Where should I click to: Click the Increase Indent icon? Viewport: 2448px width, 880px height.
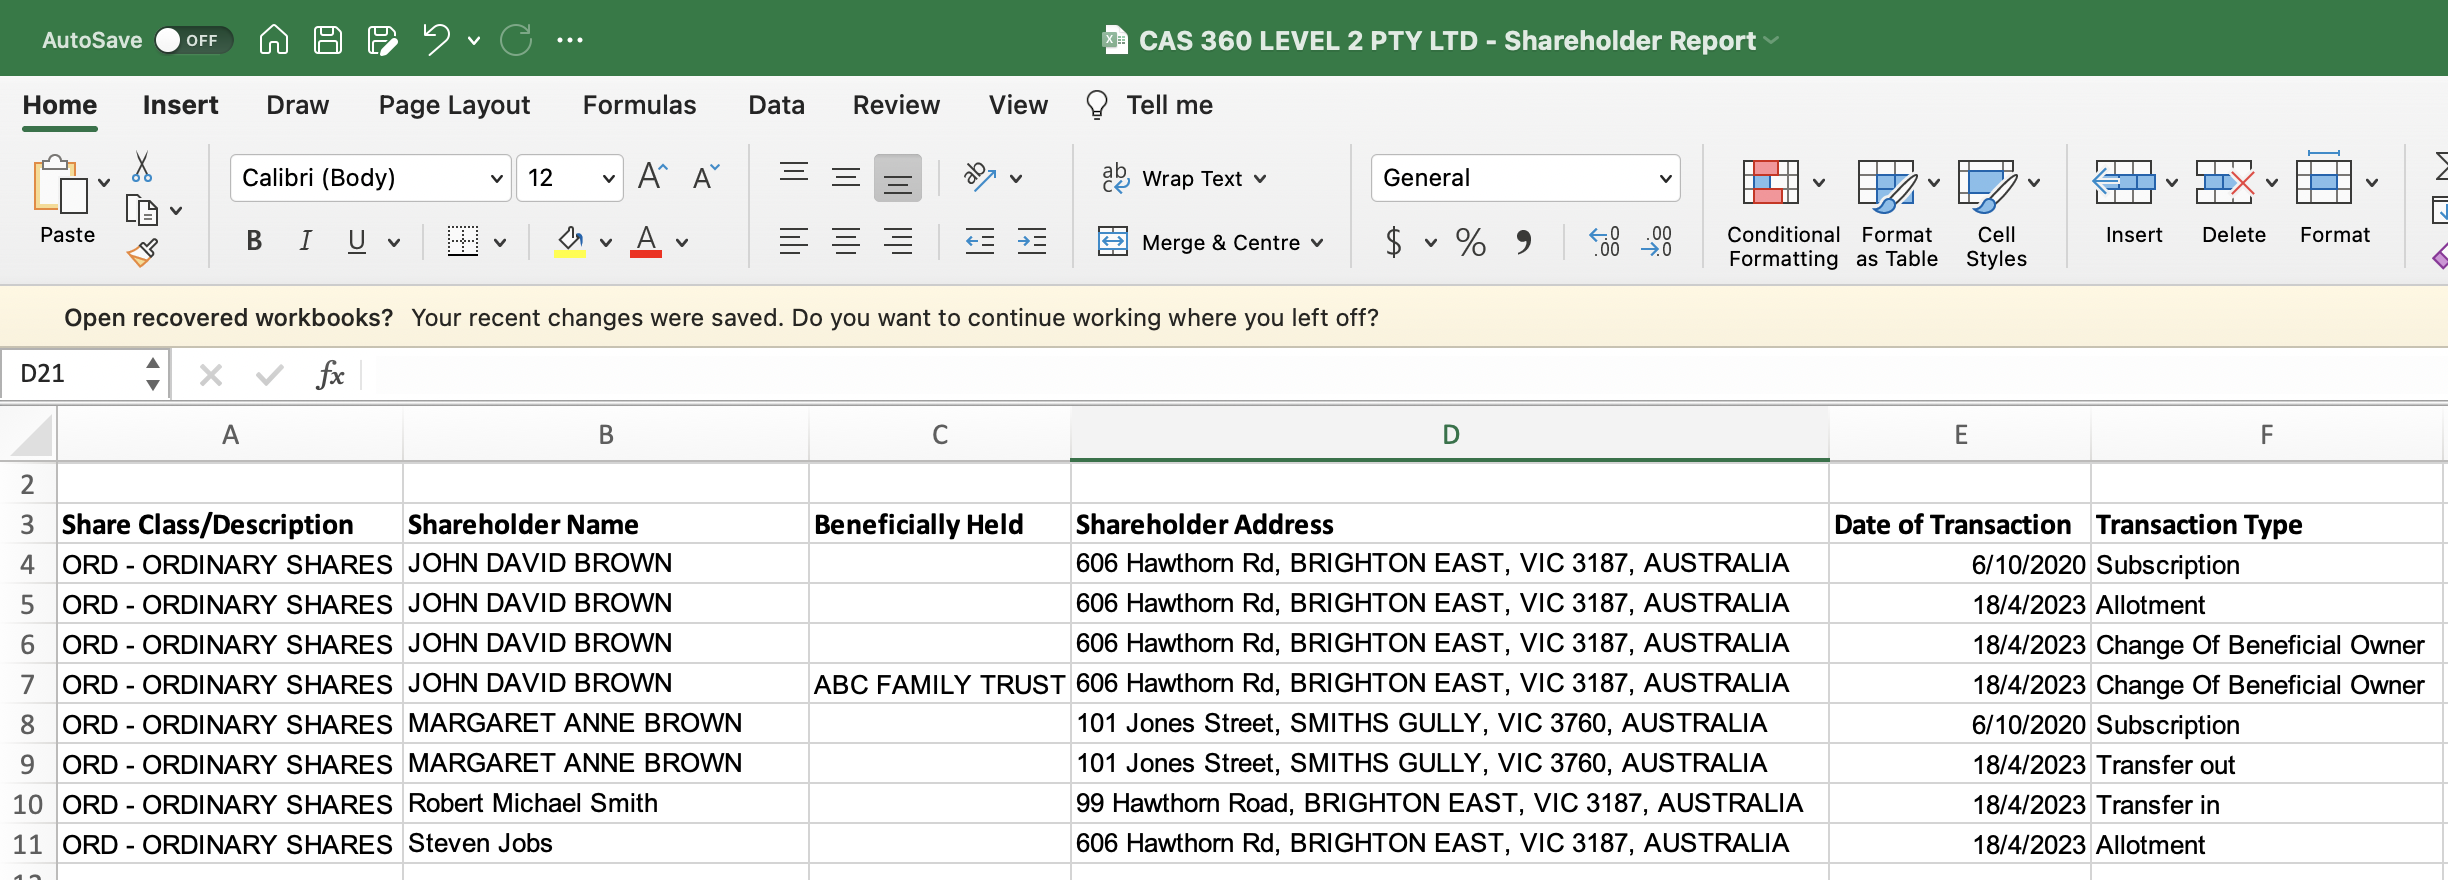click(1032, 241)
